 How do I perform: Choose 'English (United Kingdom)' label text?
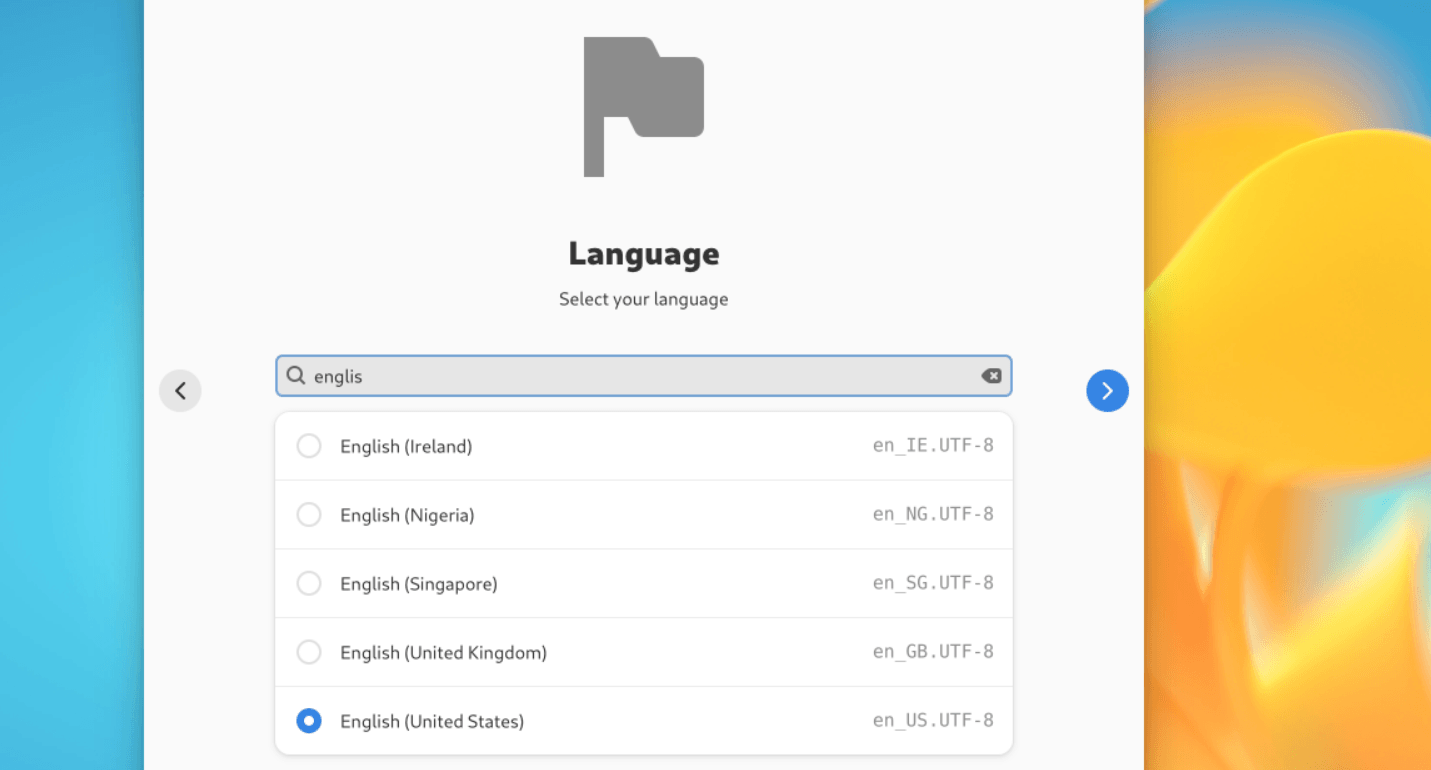click(443, 653)
